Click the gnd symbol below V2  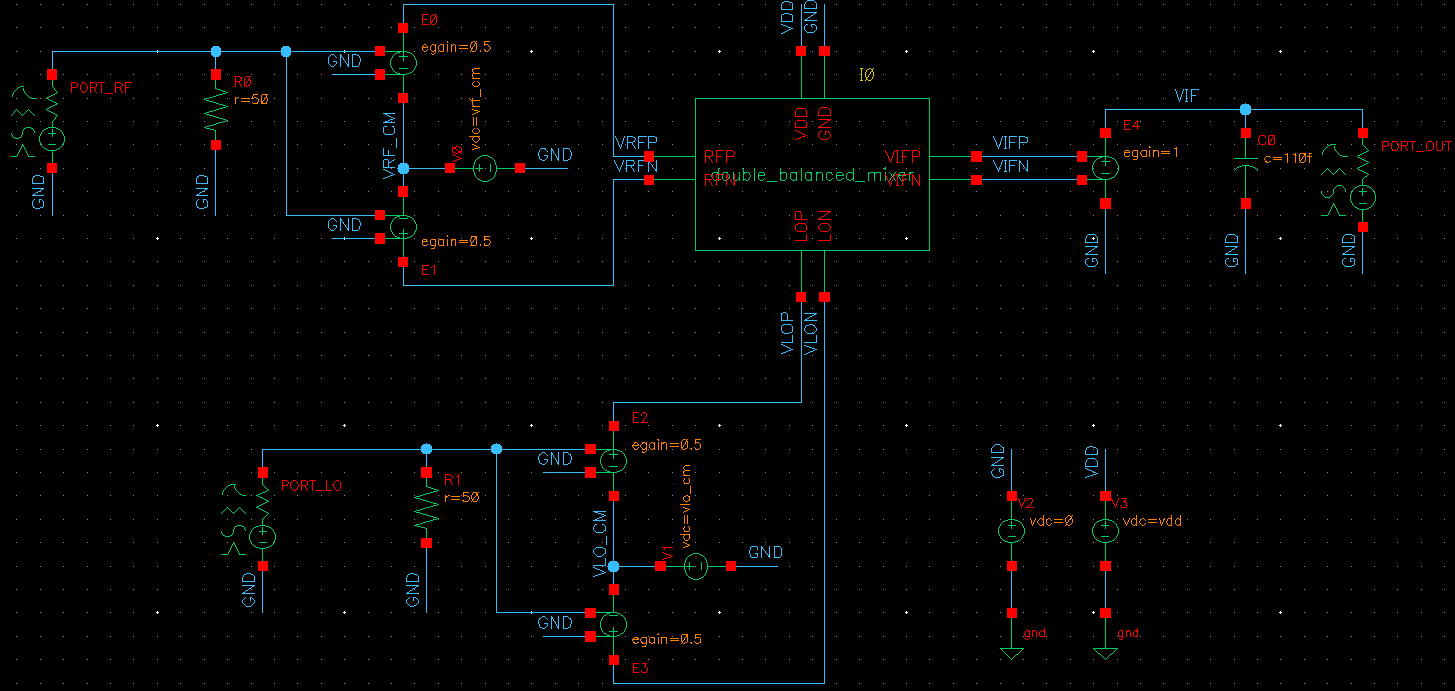1011,652
